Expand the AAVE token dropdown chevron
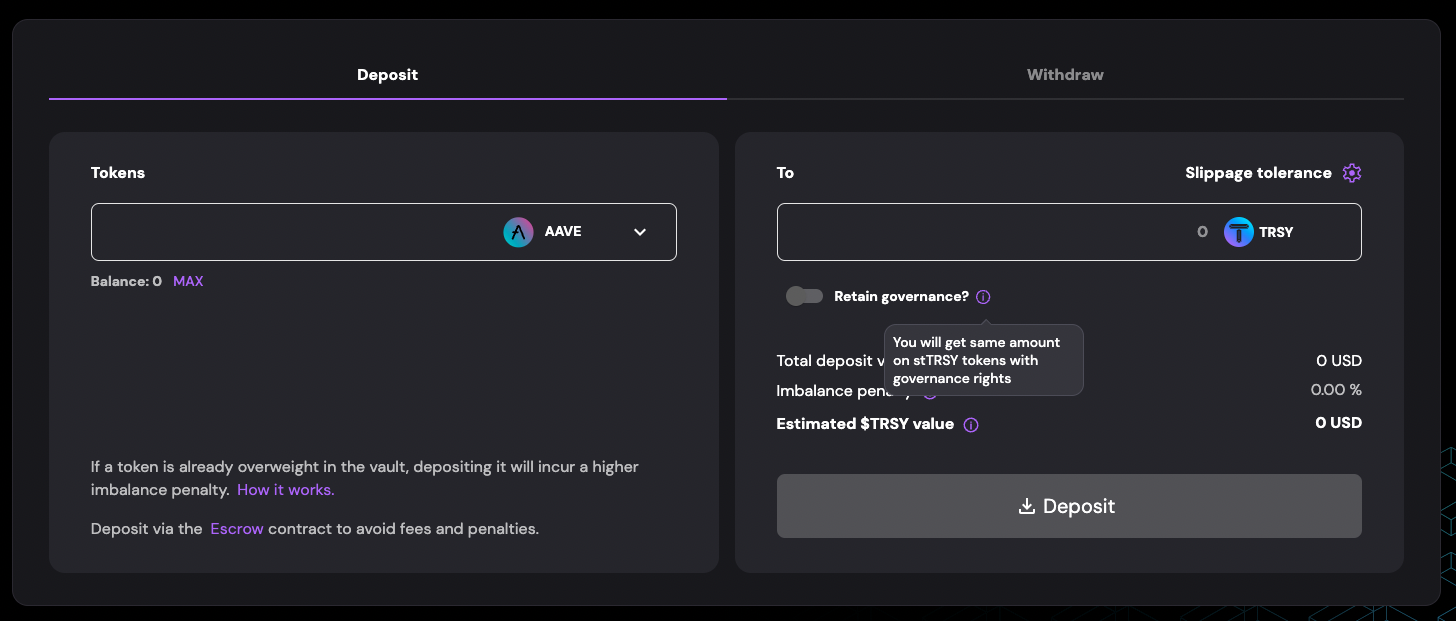Viewport: 1456px width, 621px height. click(x=640, y=232)
